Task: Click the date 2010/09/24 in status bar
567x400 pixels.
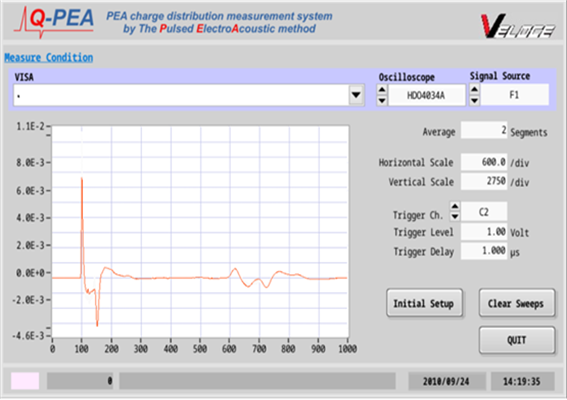Action: [447, 382]
